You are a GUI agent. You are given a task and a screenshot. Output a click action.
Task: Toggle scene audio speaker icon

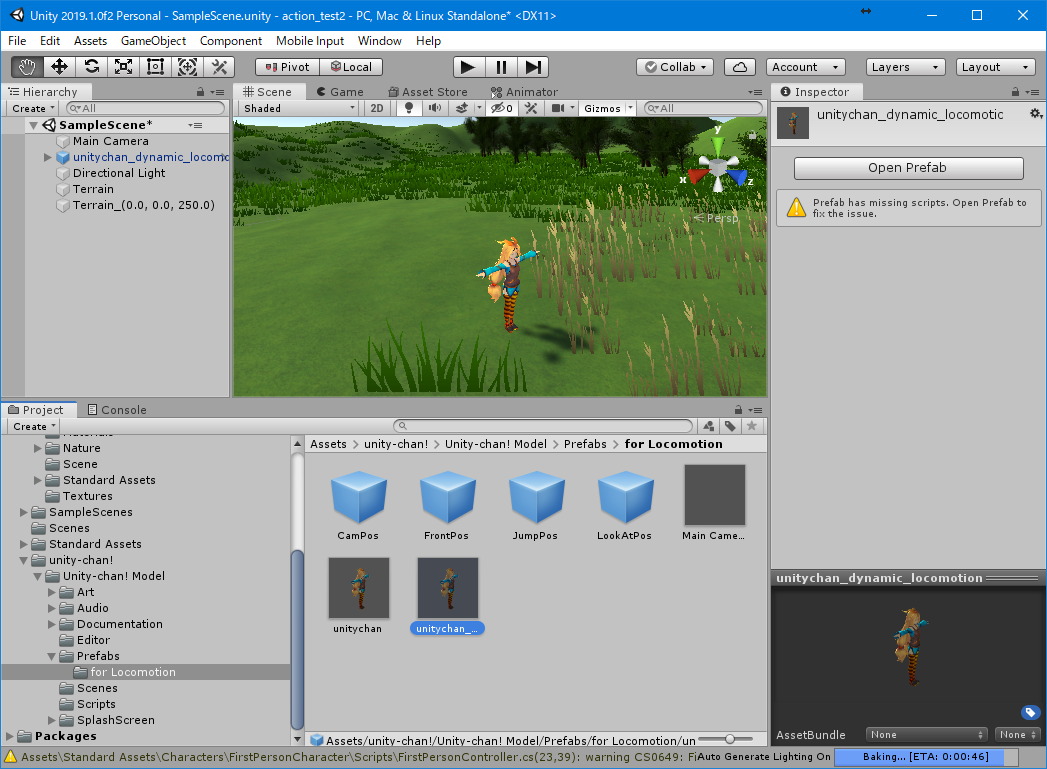(435, 108)
